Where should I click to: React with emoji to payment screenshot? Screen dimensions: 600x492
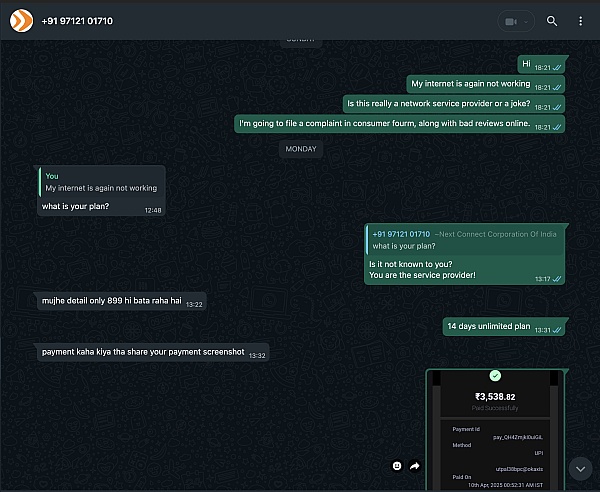pyautogui.click(x=397, y=466)
